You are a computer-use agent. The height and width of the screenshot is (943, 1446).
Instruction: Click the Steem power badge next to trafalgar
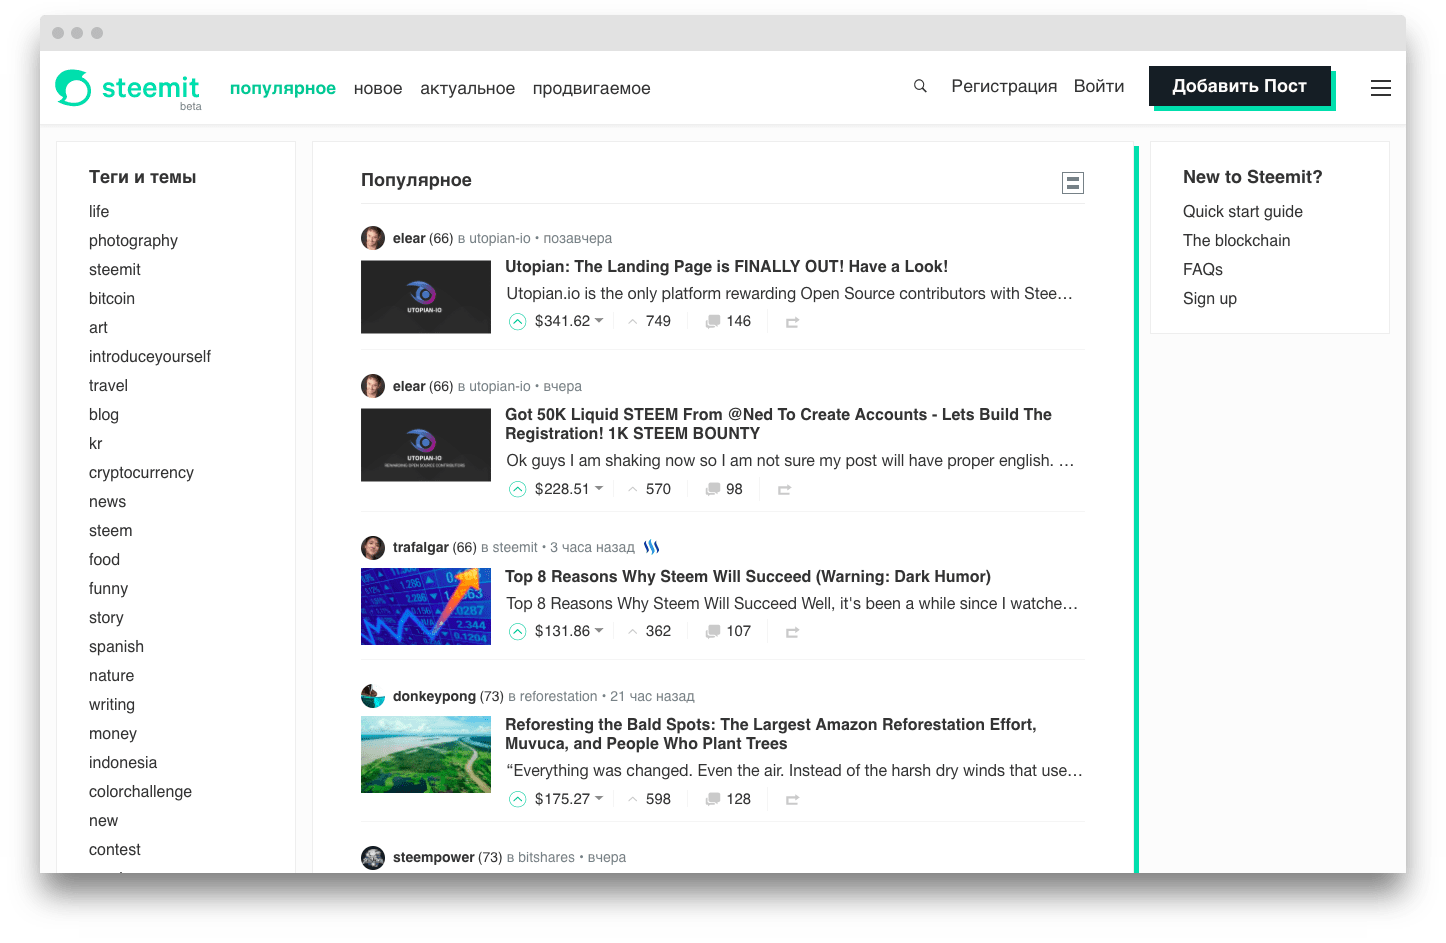pos(652,547)
